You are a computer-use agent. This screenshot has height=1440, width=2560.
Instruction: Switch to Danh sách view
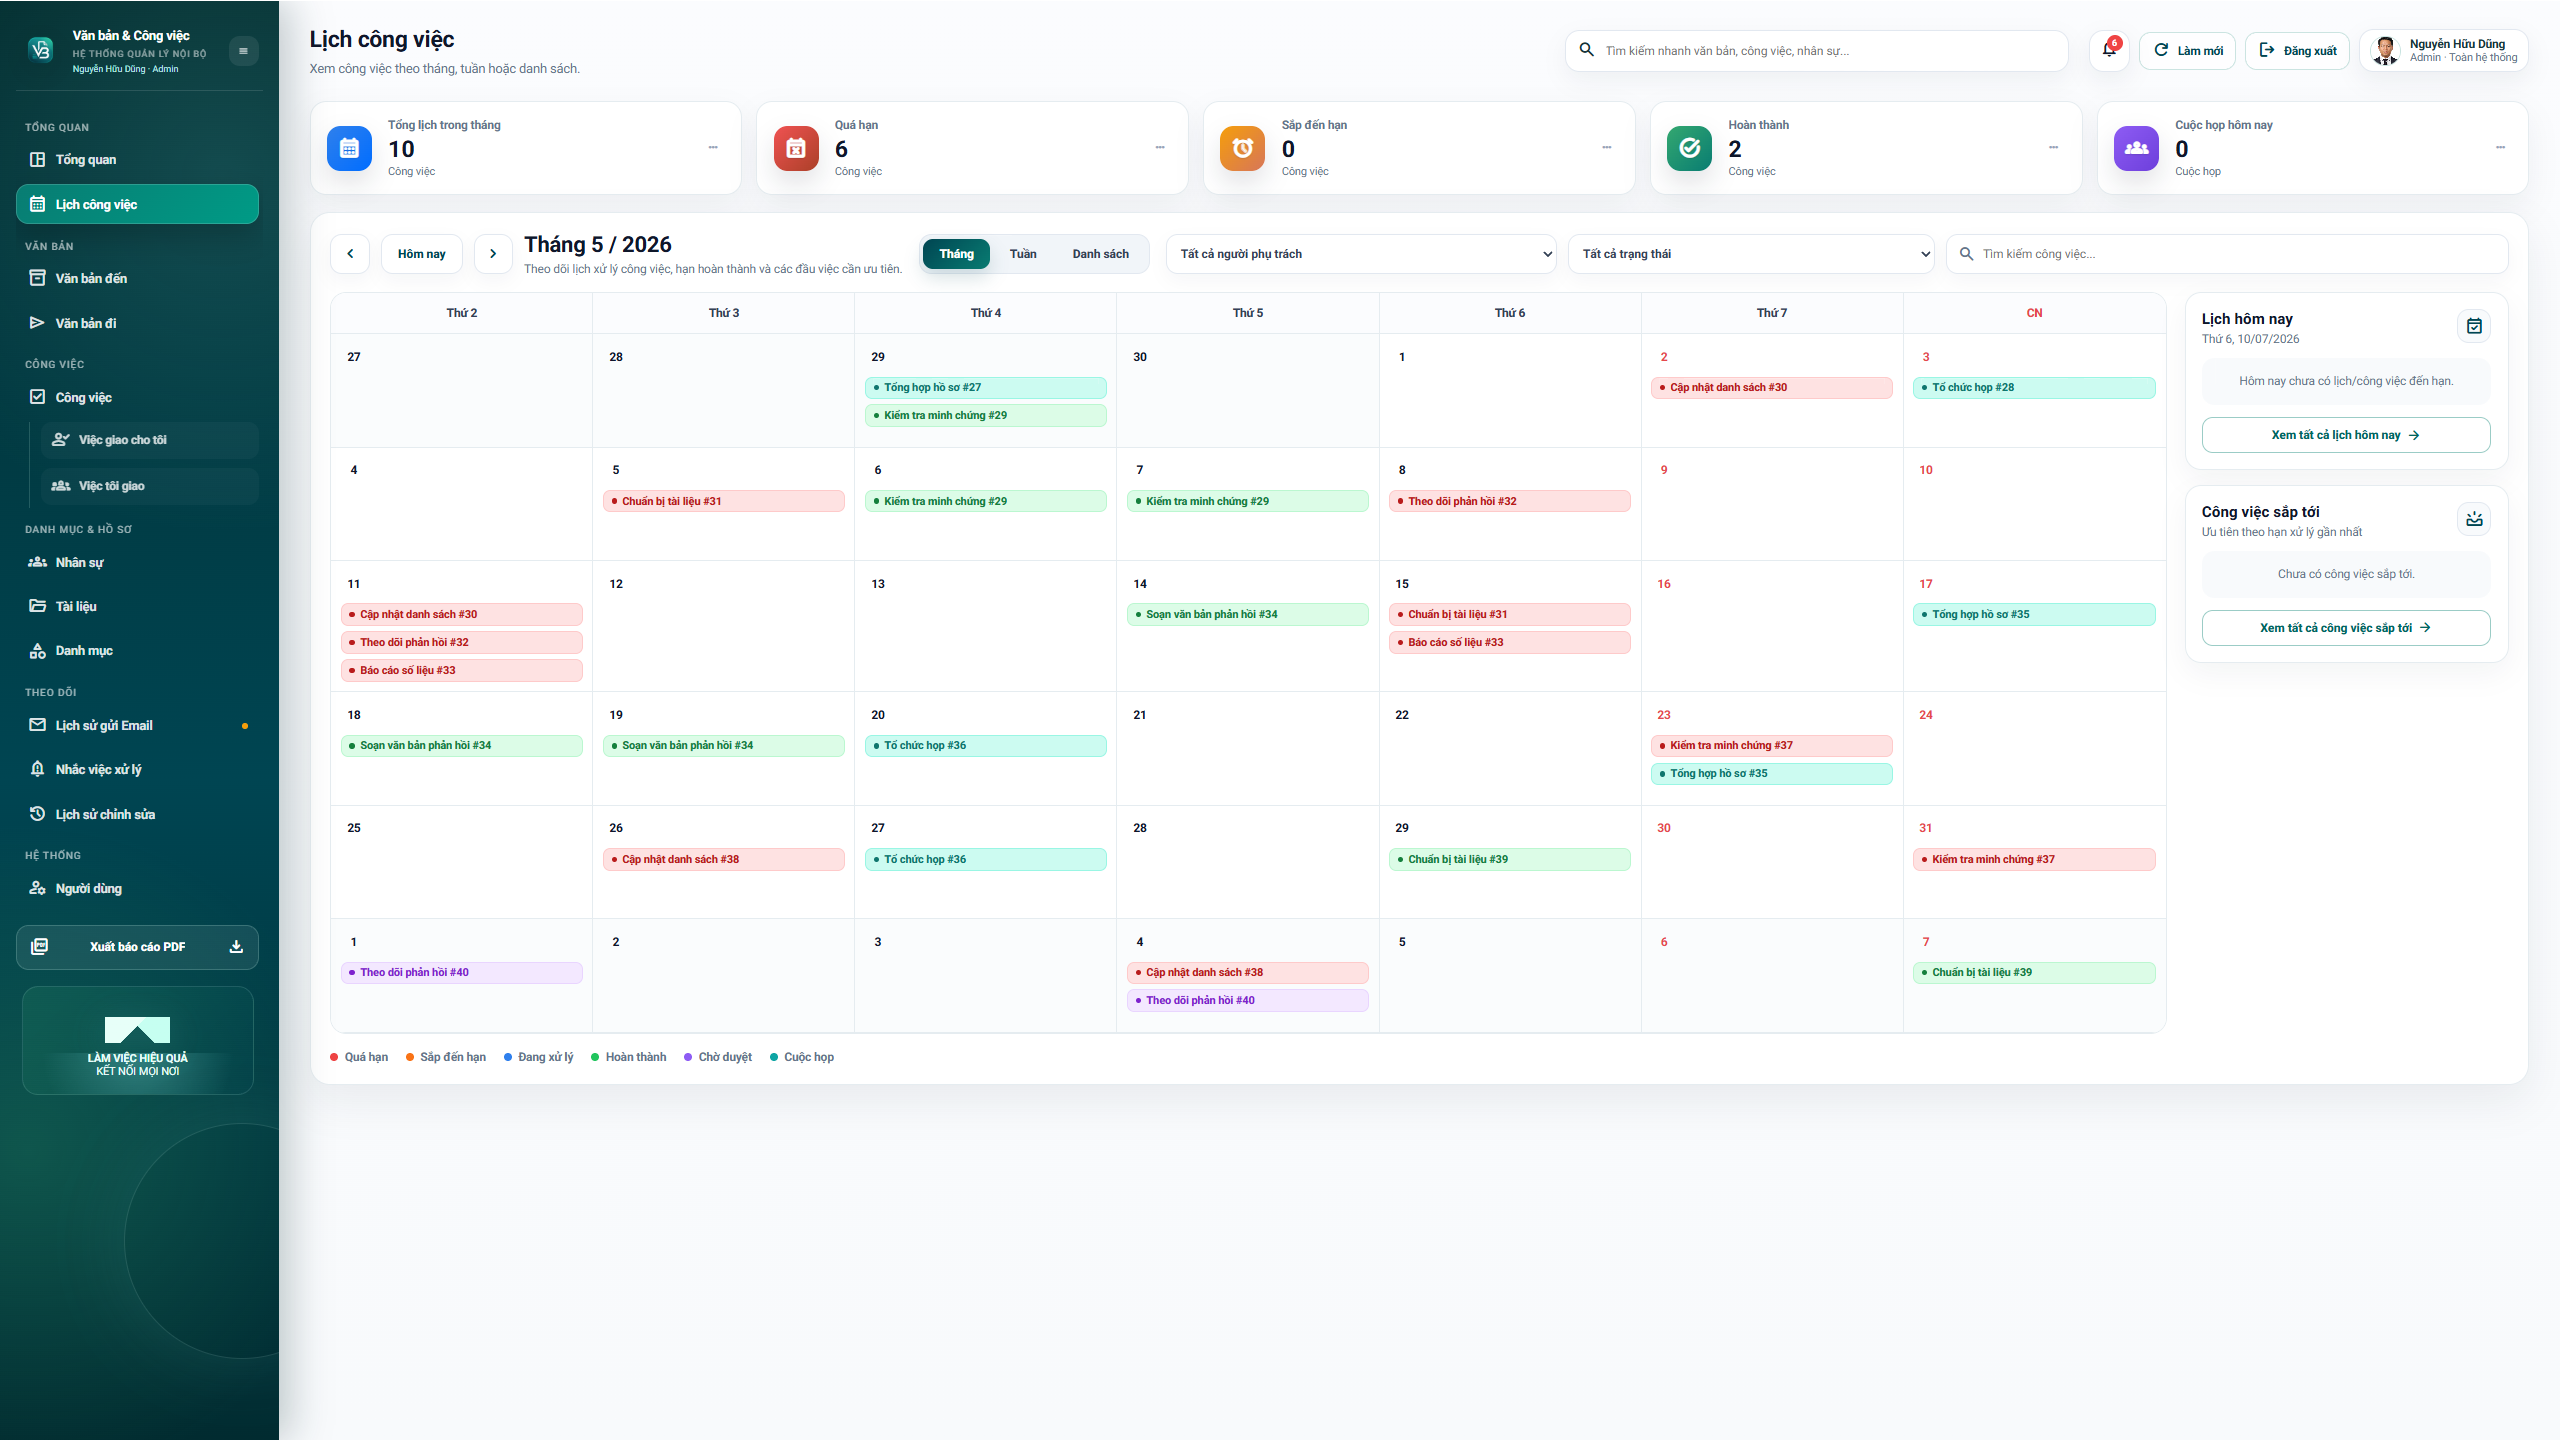1101,254
